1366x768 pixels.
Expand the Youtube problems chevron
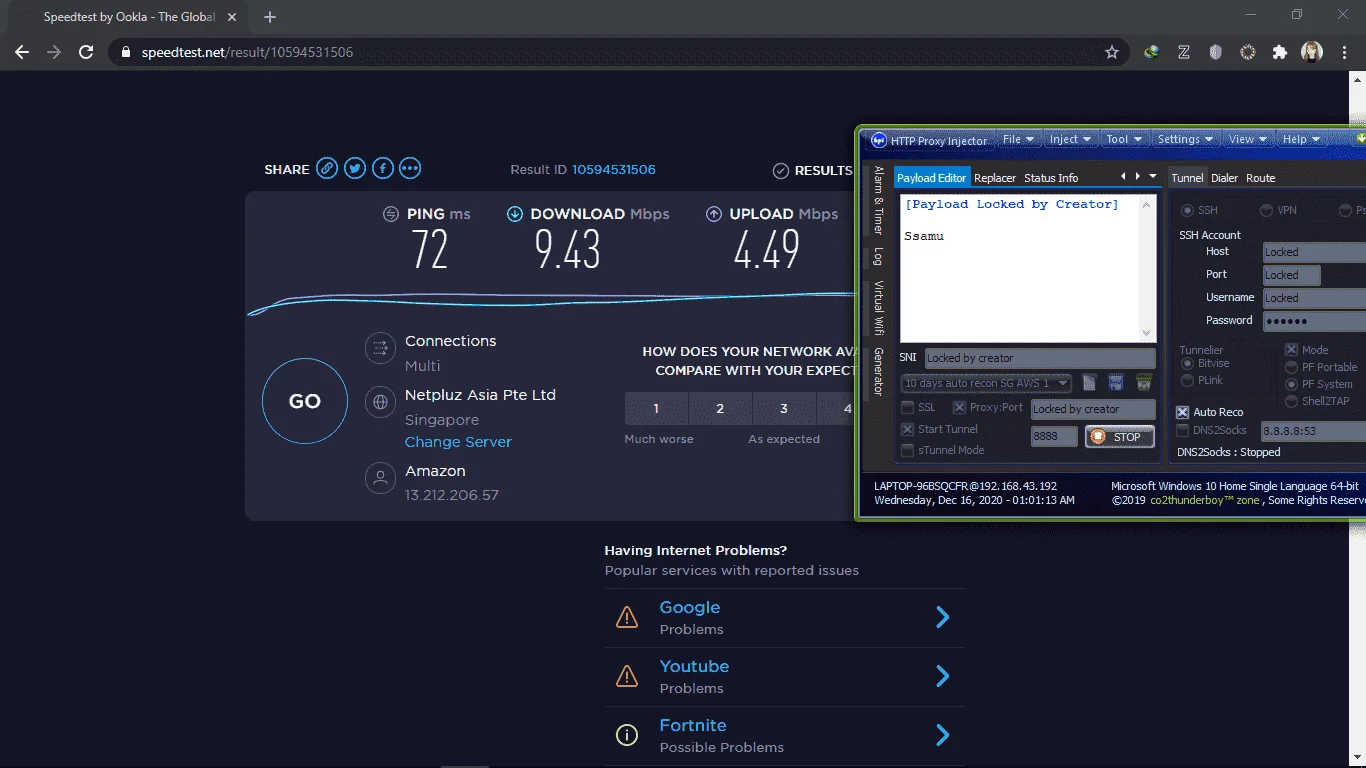pos(942,676)
